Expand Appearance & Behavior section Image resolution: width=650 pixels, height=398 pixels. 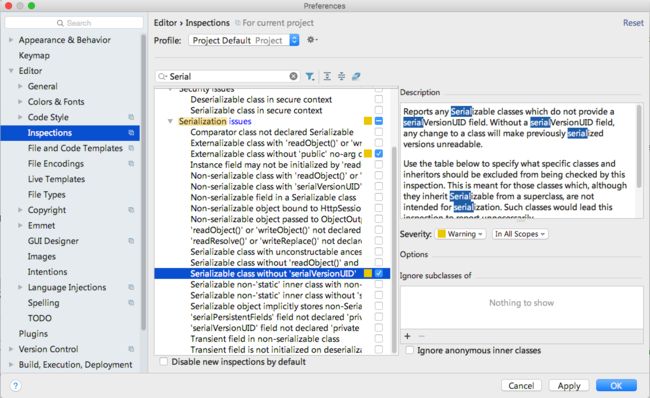[11, 40]
